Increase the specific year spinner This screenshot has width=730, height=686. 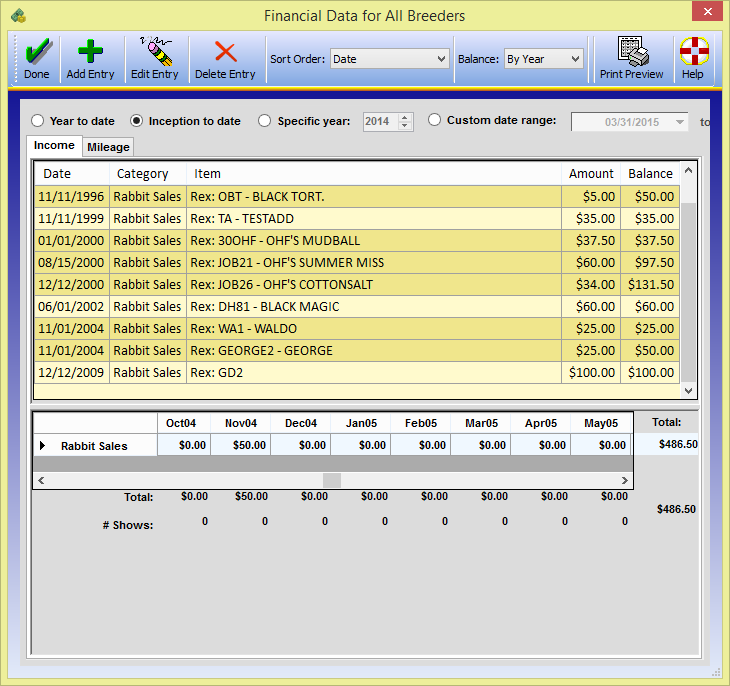[405, 117]
